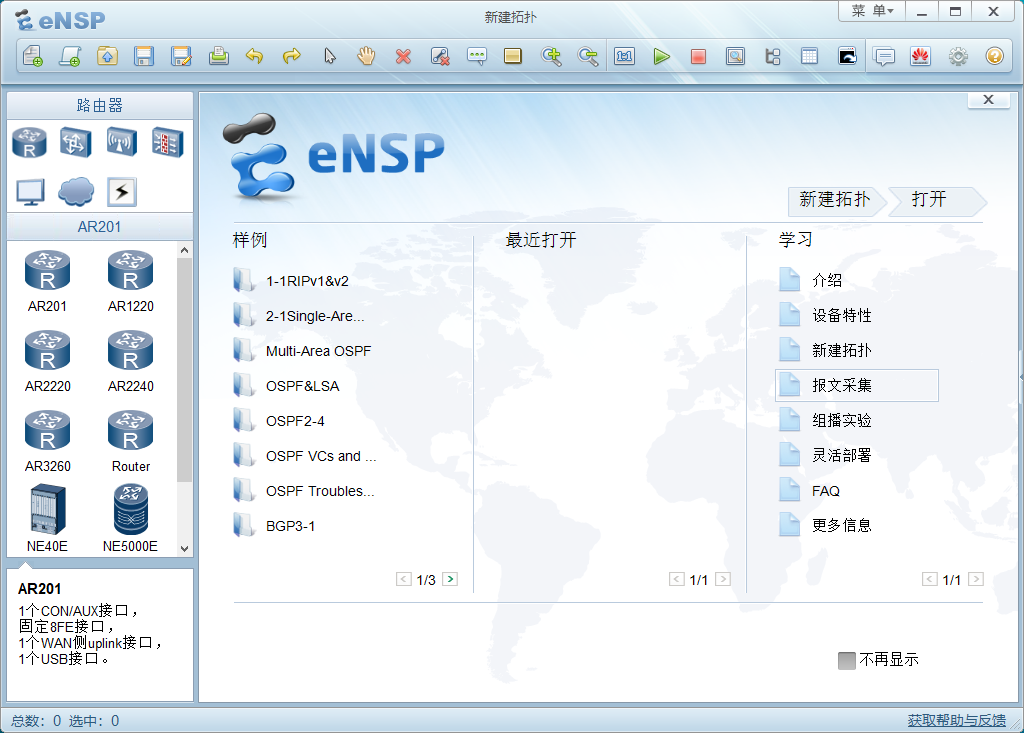Pick the AR1220 router device

131,282
